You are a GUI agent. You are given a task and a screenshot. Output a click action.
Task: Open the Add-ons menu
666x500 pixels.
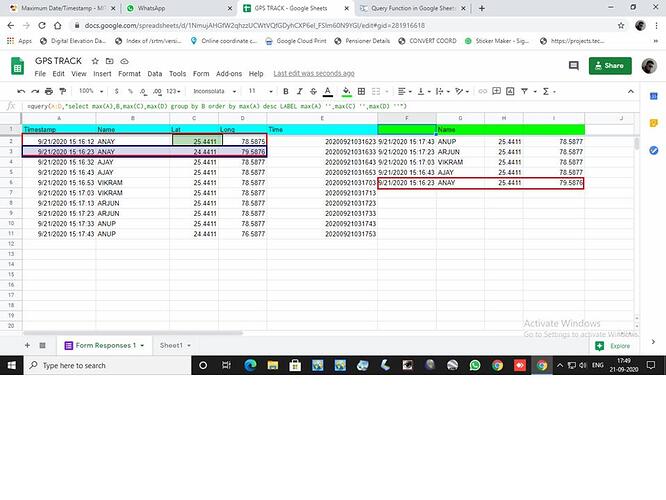[x=229, y=73]
